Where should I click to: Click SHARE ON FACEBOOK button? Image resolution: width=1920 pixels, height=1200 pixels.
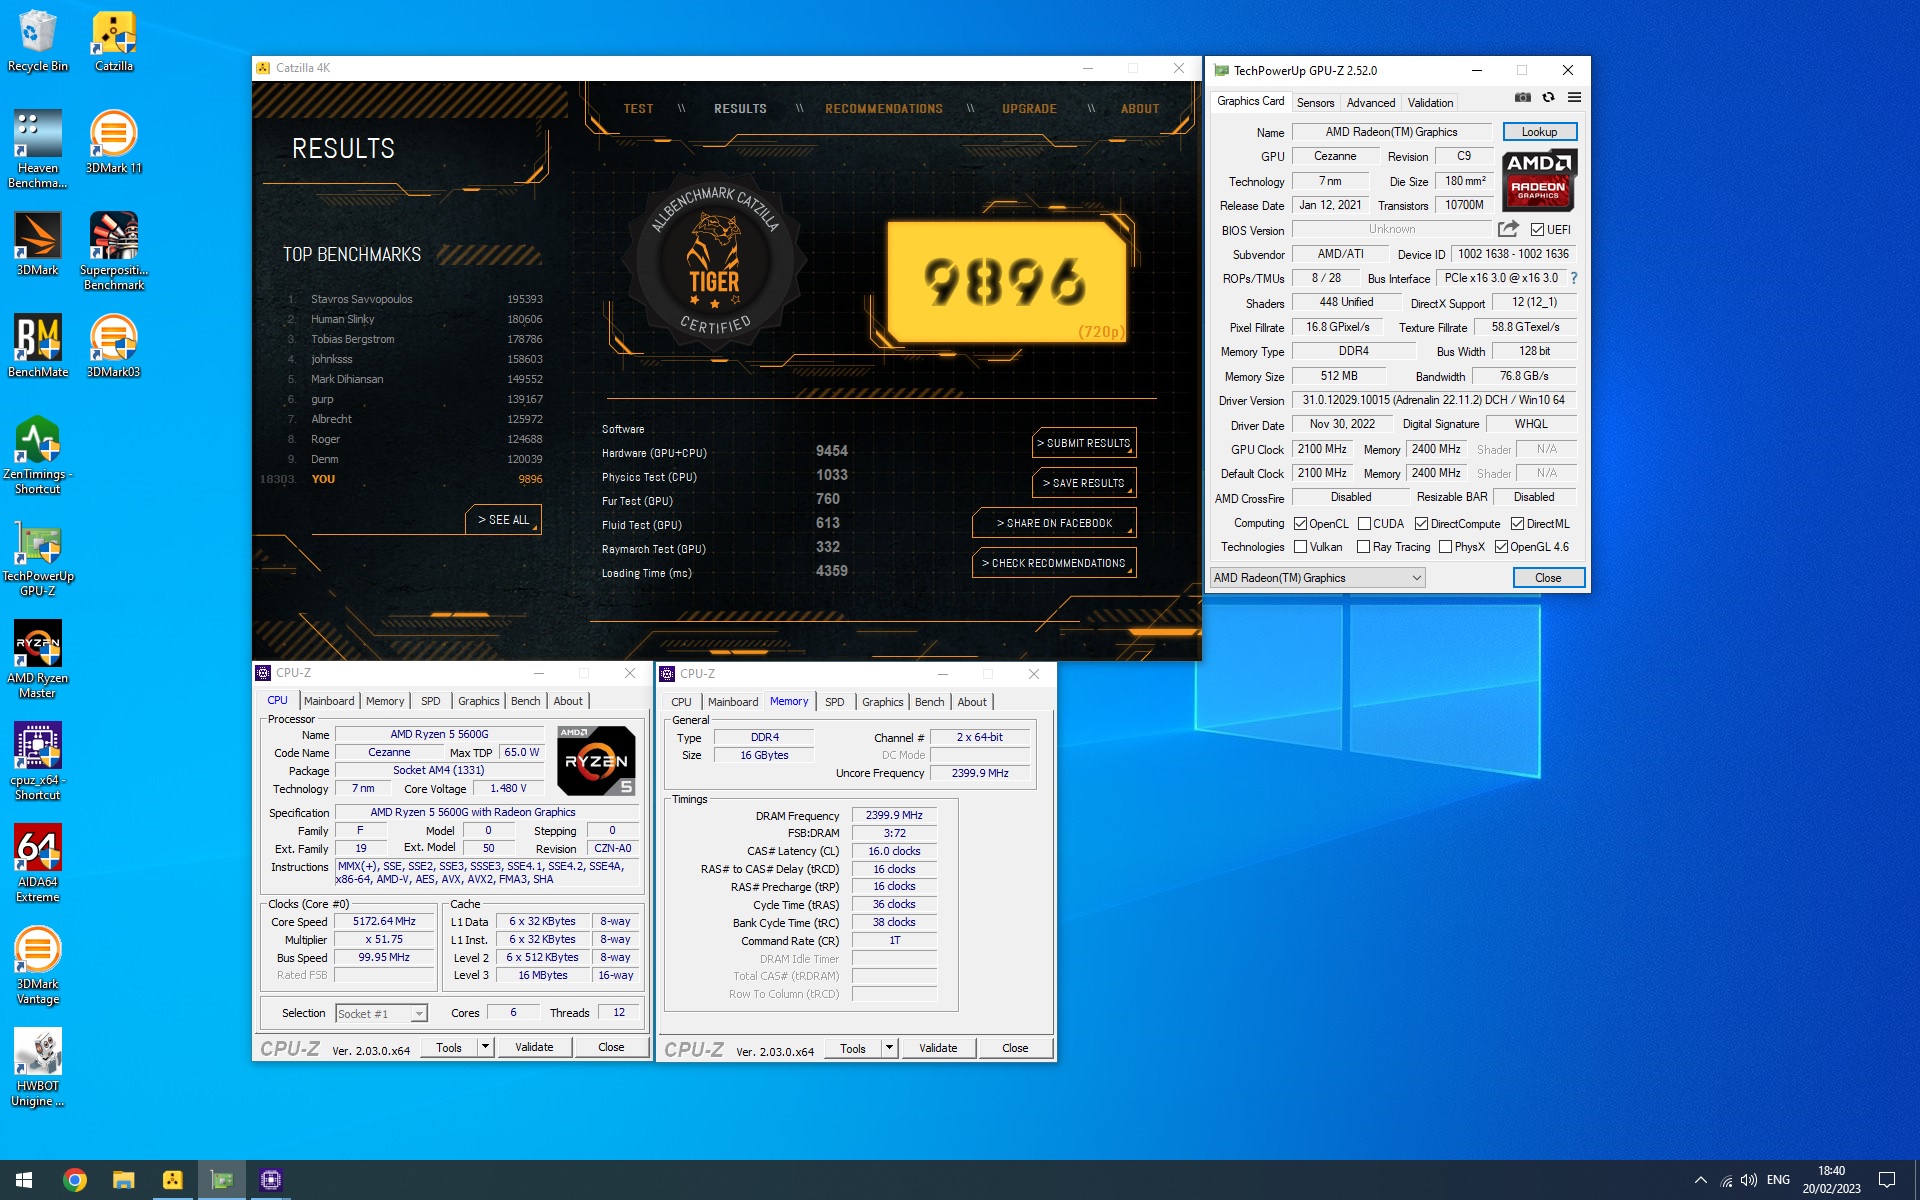click(1054, 523)
